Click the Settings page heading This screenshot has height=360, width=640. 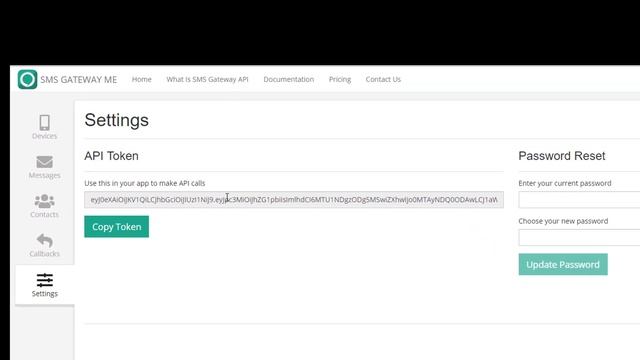pyautogui.click(x=117, y=120)
